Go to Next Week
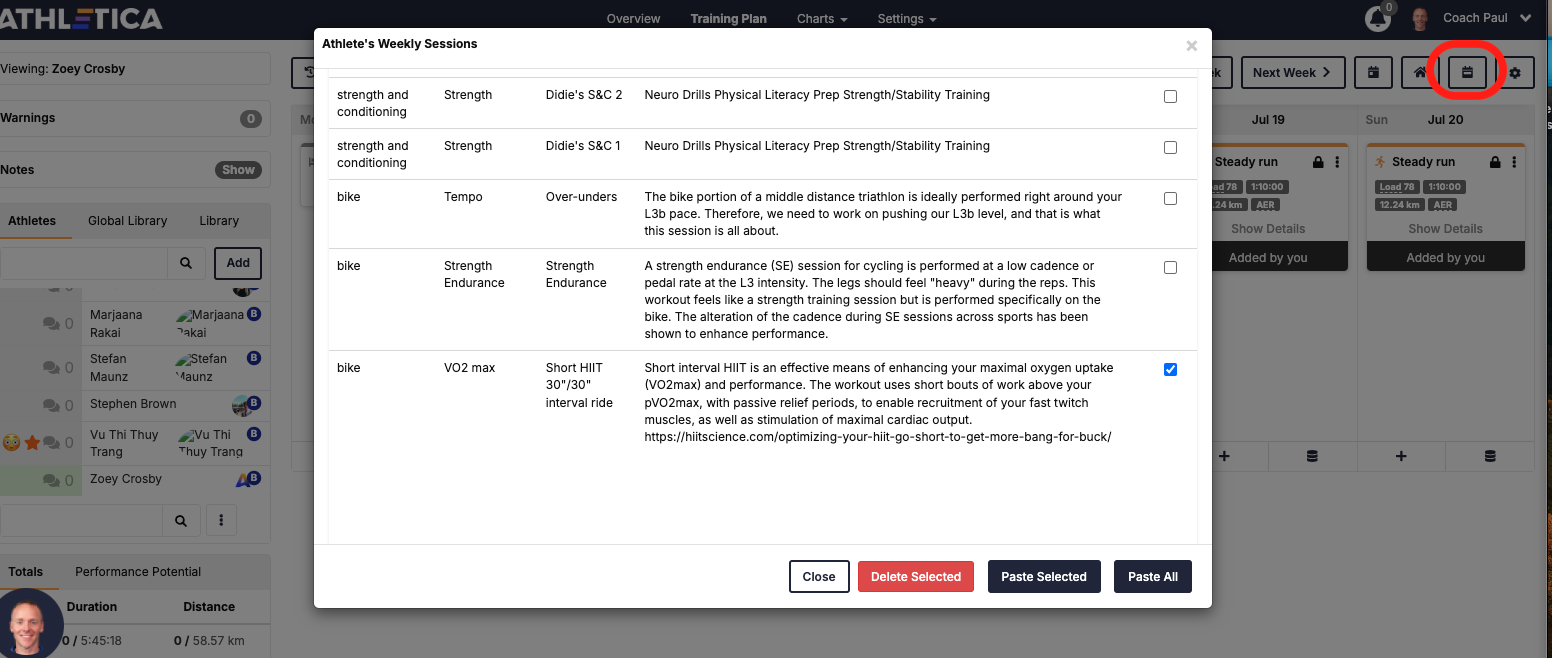 pos(1292,72)
